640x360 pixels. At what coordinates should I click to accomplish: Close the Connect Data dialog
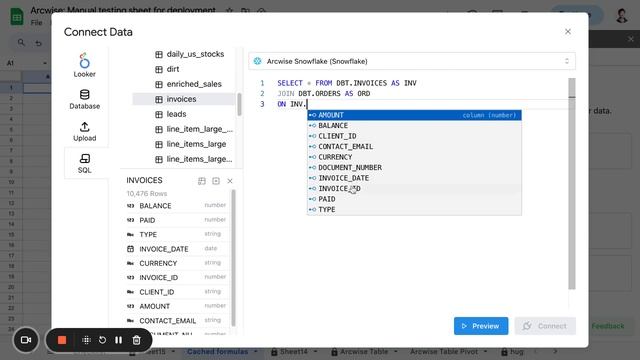[x=568, y=31]
